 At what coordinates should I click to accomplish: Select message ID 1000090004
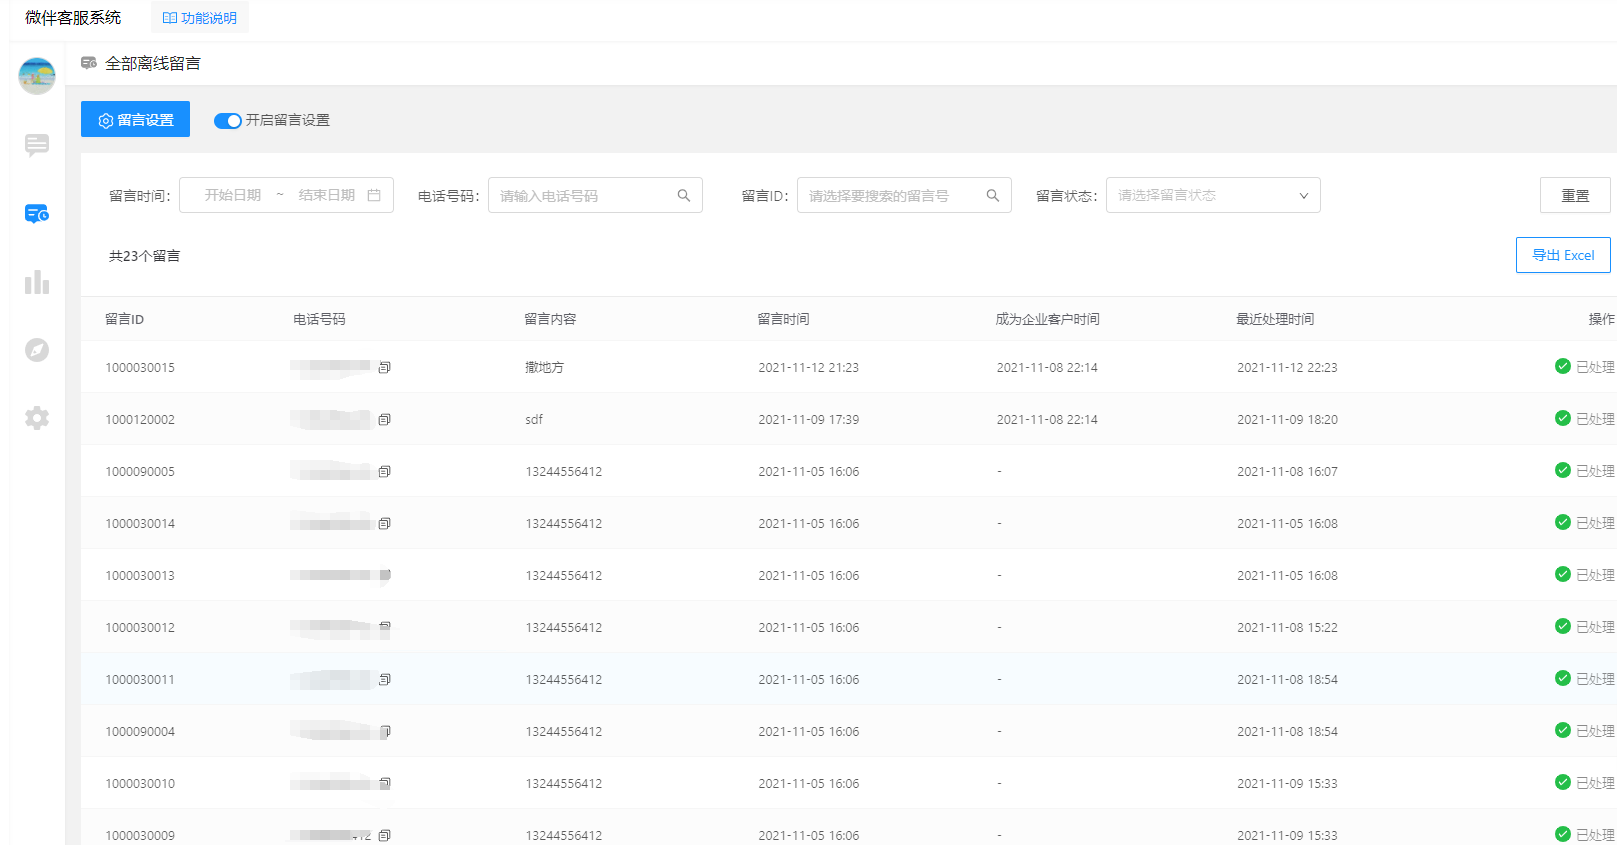[x=140, y=731]
